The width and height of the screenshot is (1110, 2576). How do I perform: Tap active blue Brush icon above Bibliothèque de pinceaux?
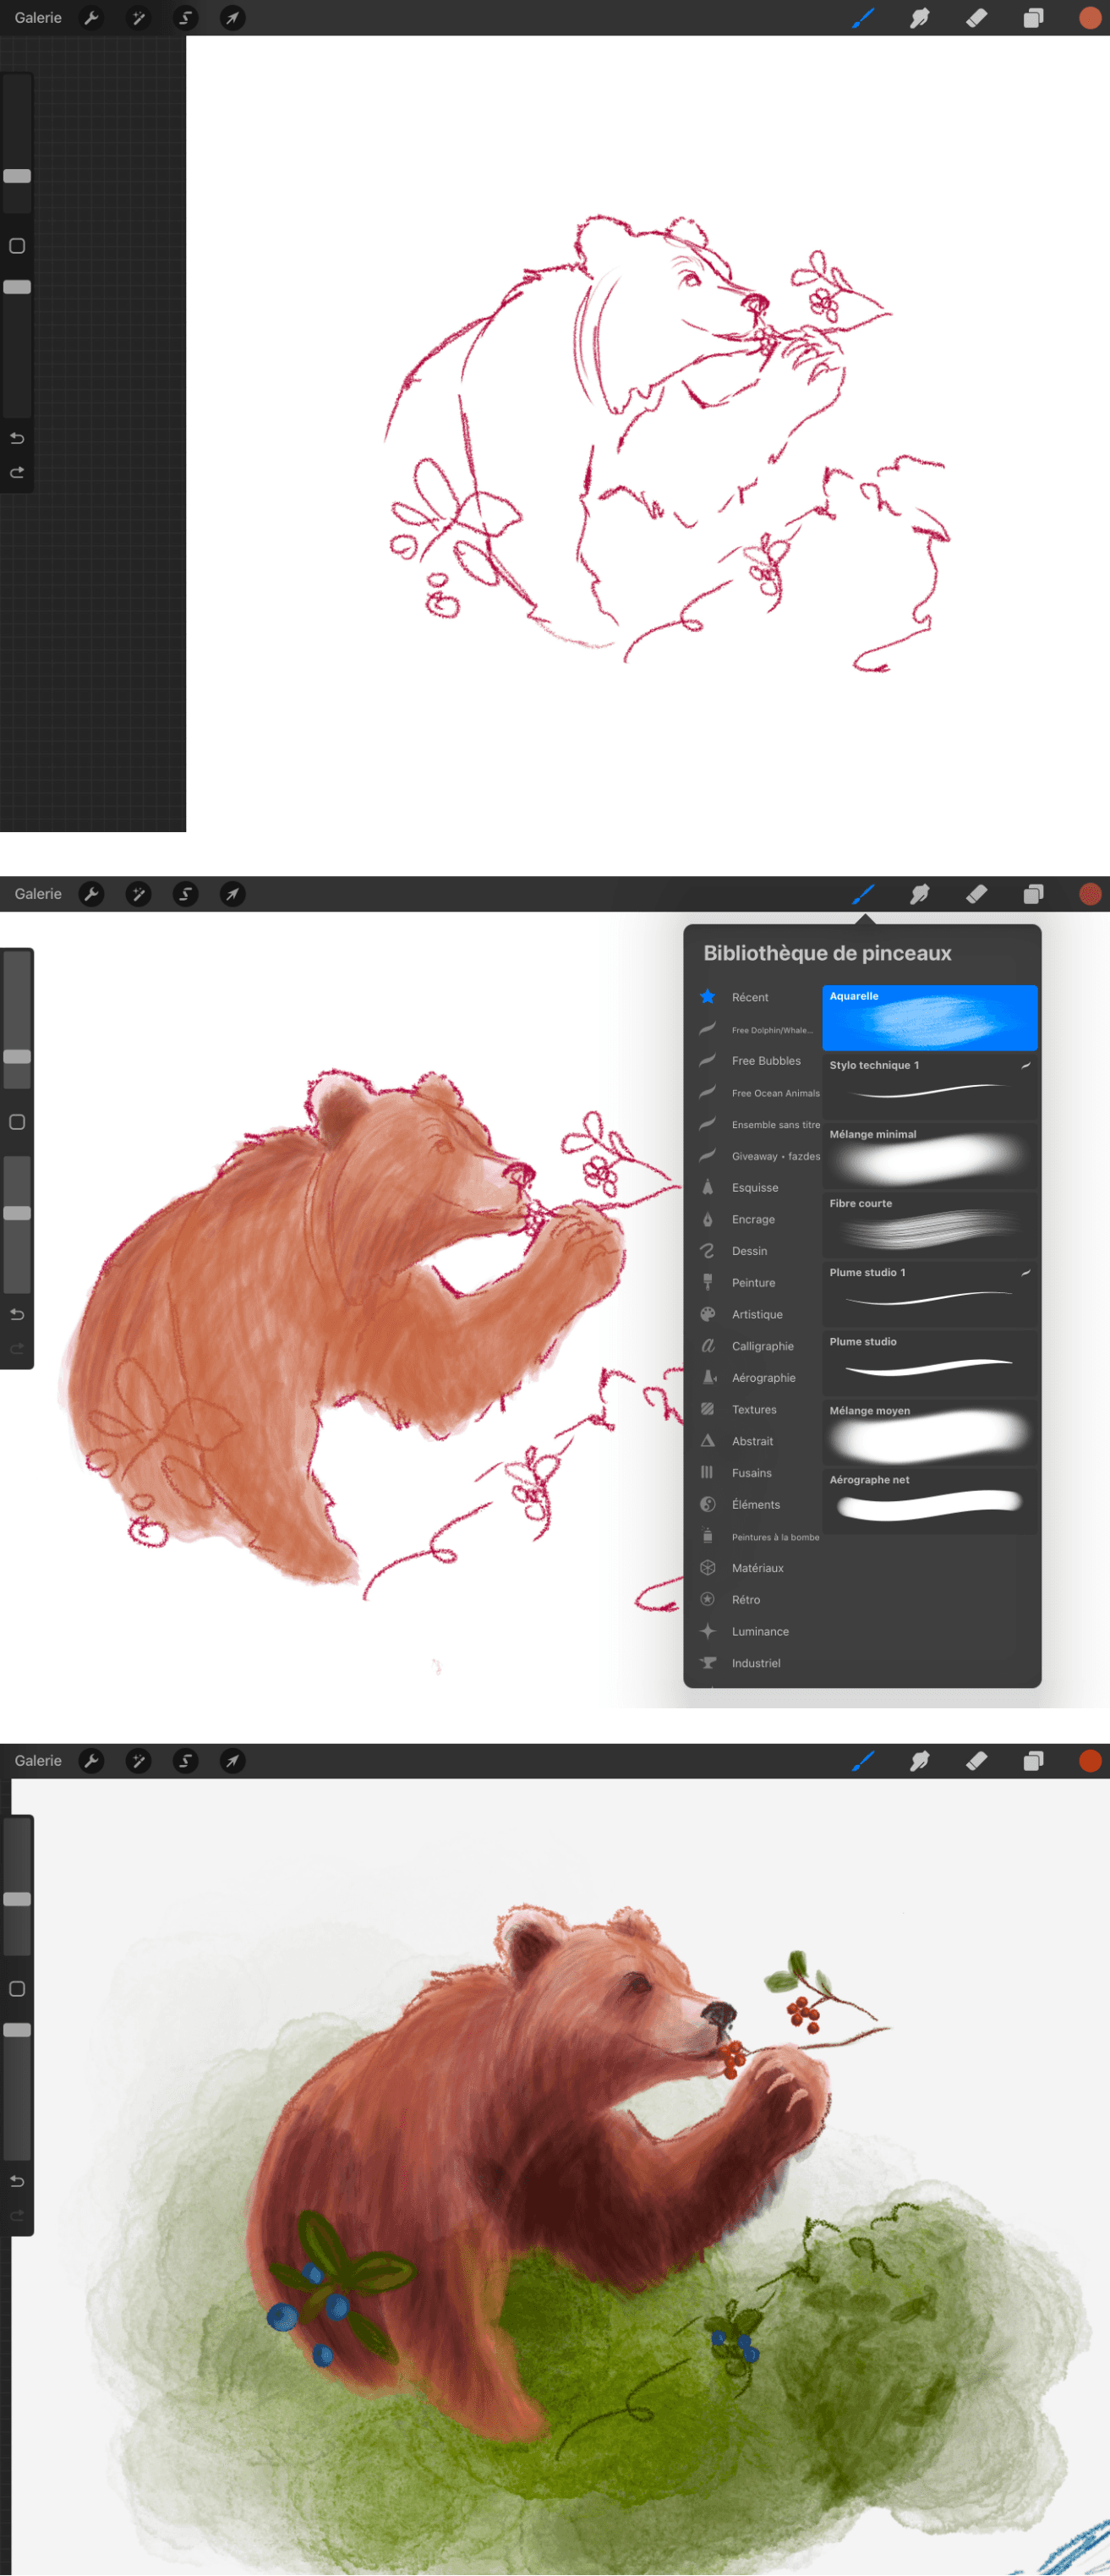(863, 894)
